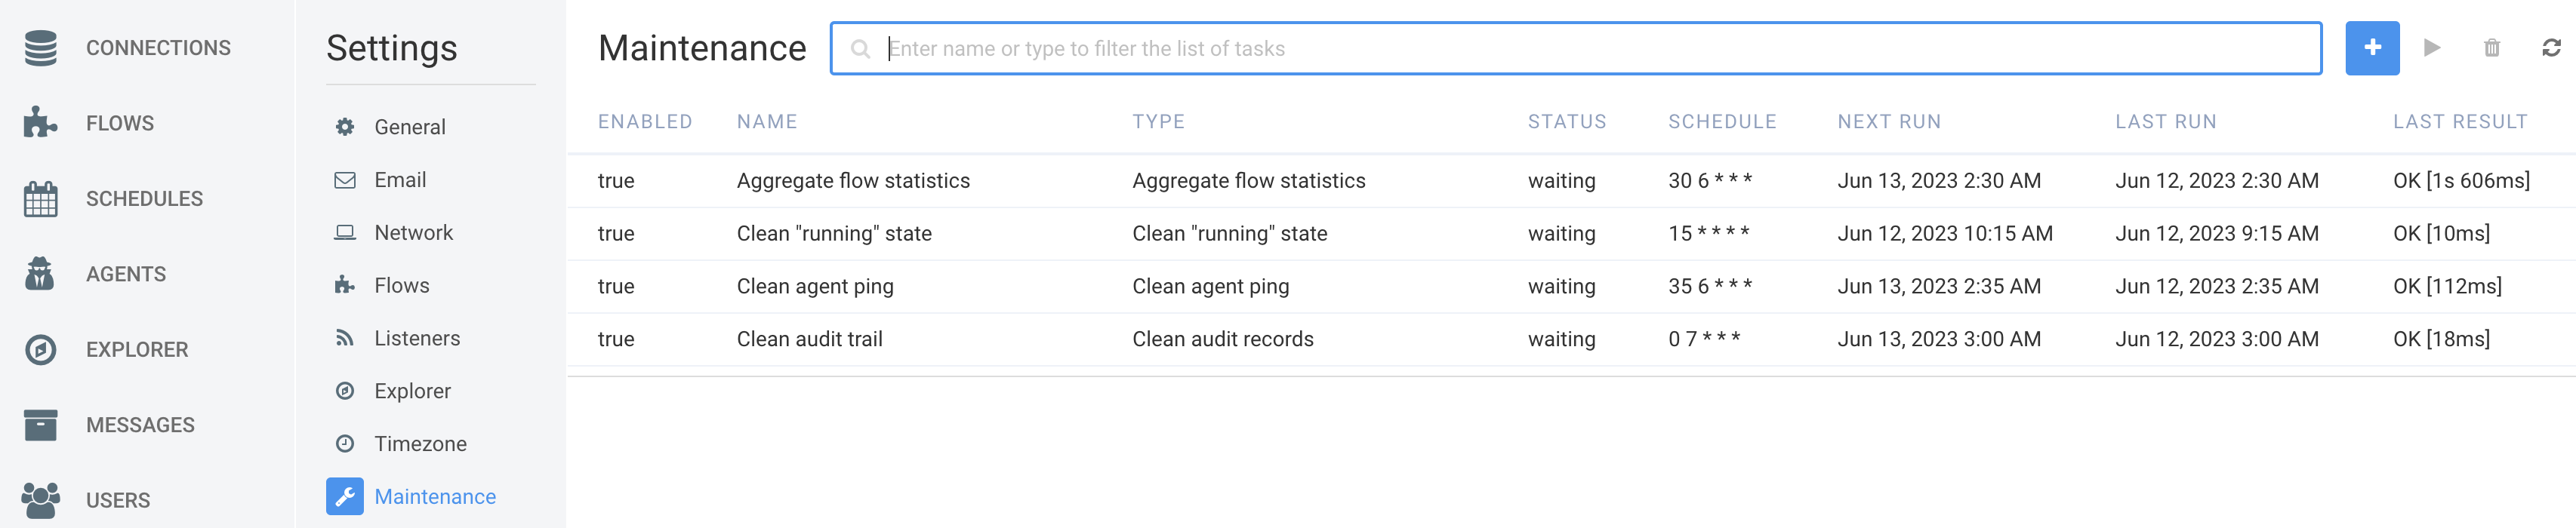Screen dimensions: 2576x528
Task: Select Timezone settings
Action: coord(420,444)
